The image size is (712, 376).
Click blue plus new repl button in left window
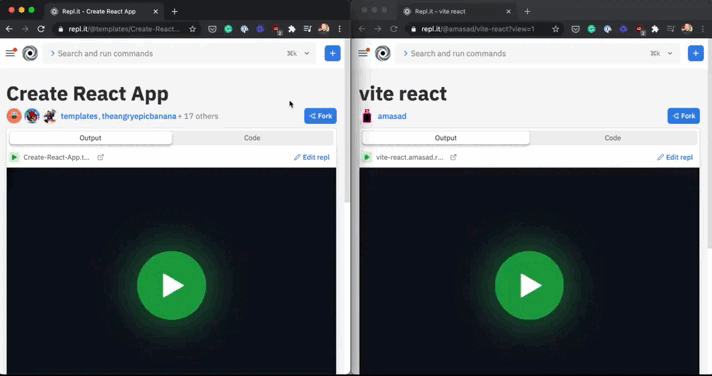click(332, 53)
